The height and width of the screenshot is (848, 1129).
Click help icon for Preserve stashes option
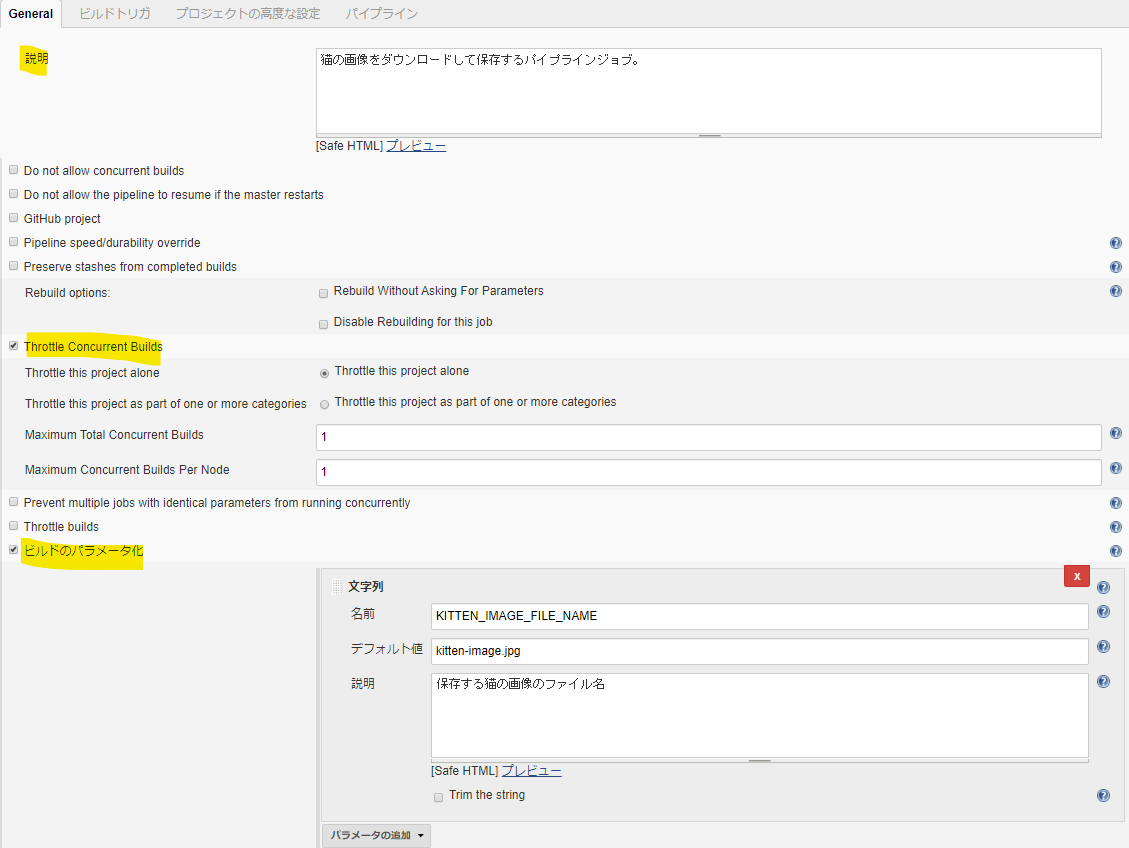coord(1115,267)
